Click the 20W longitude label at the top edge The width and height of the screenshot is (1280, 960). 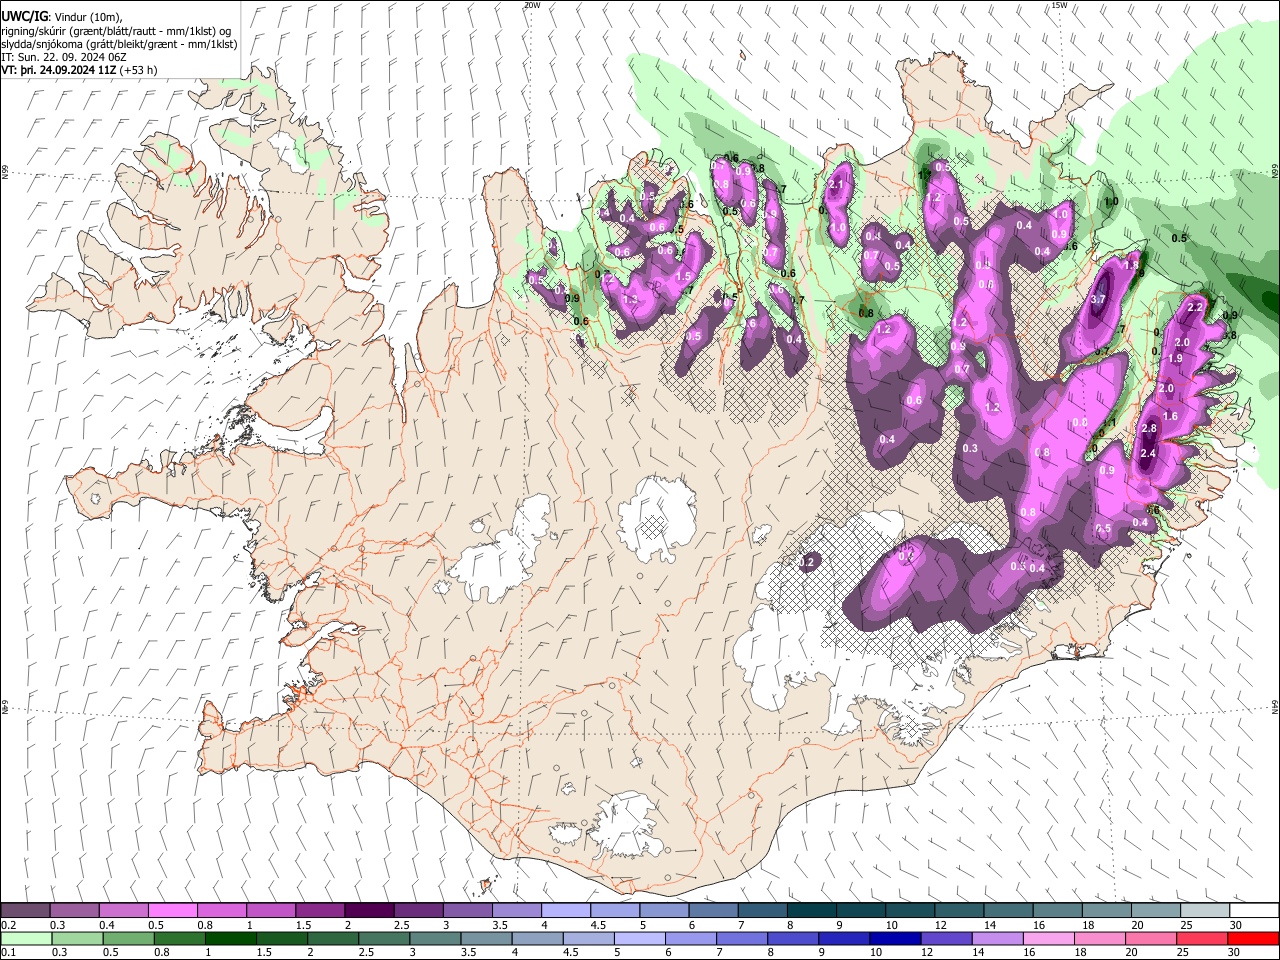532,5
